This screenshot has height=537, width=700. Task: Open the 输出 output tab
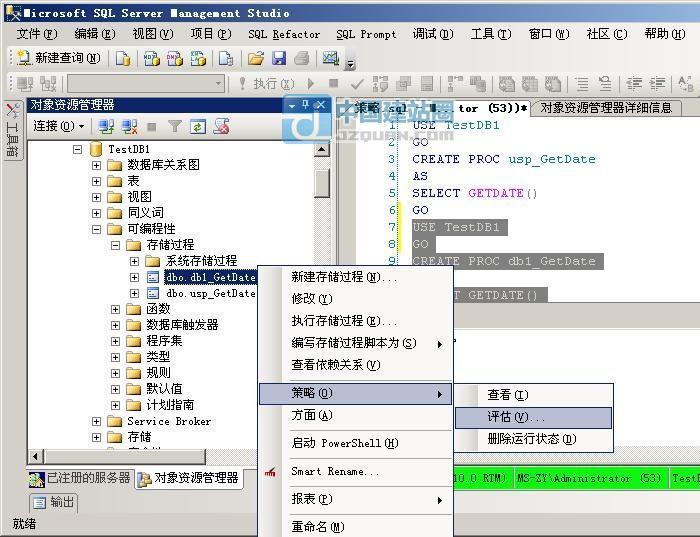(54, 503)
